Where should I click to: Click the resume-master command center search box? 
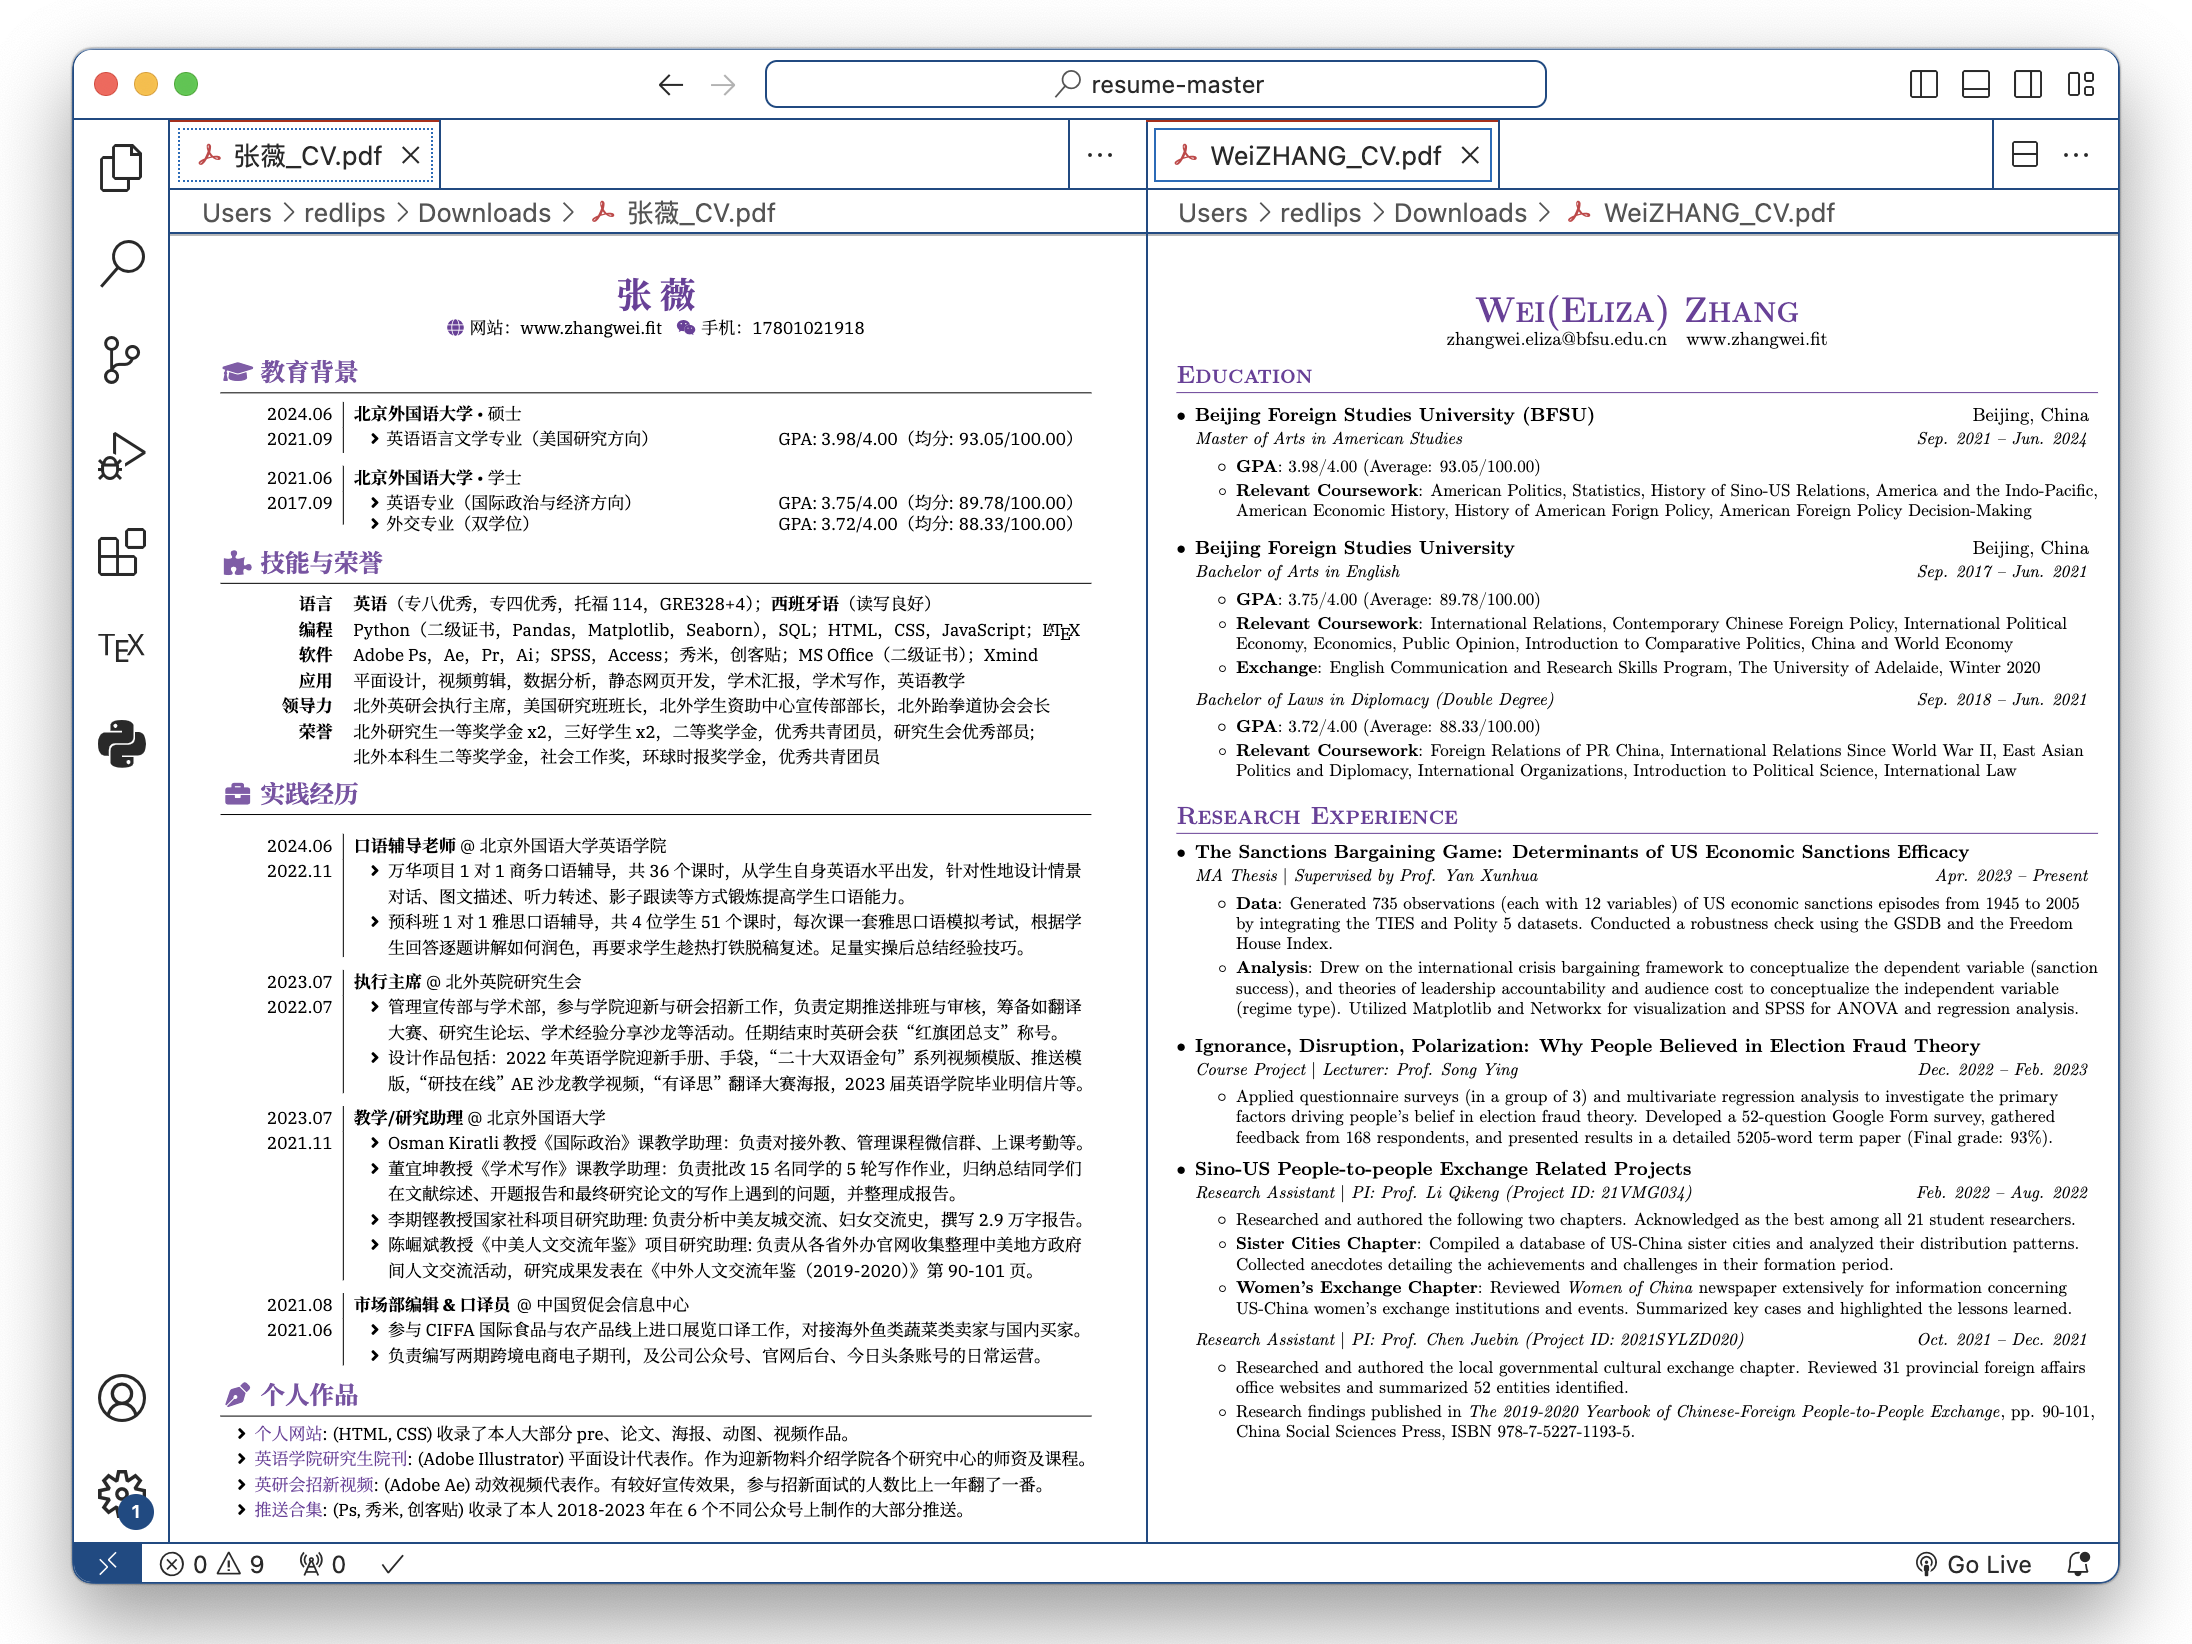pyautogui.click(x=1155, y=84)
